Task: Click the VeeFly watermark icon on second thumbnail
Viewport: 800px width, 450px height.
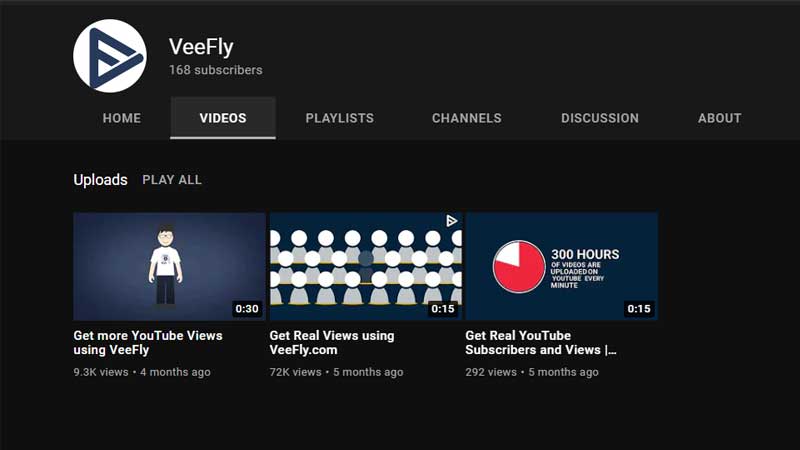Action: pos(452,221)
